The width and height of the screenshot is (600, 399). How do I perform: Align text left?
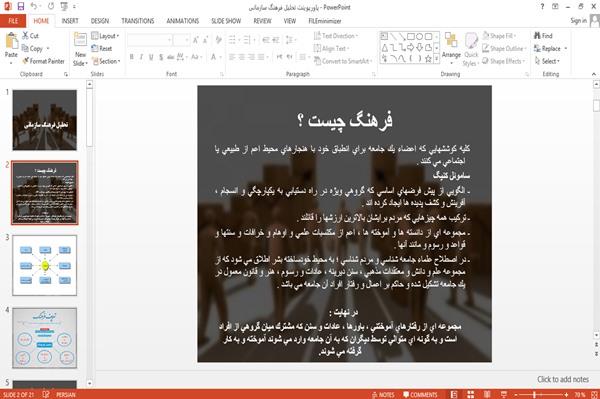(x=232, y=57)
